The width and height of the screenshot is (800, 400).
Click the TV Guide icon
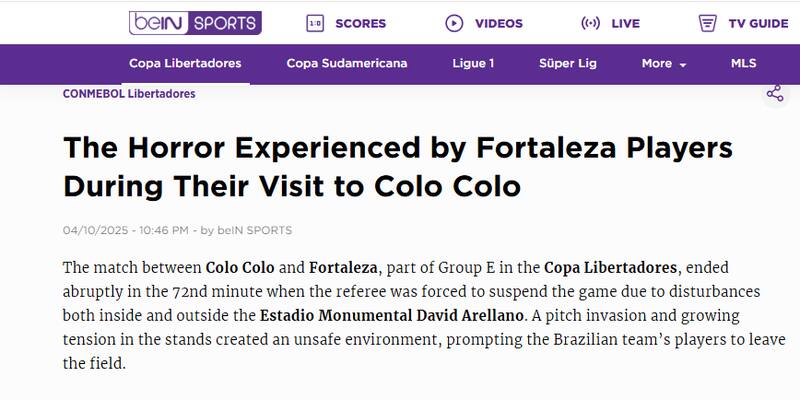[708, 22]
